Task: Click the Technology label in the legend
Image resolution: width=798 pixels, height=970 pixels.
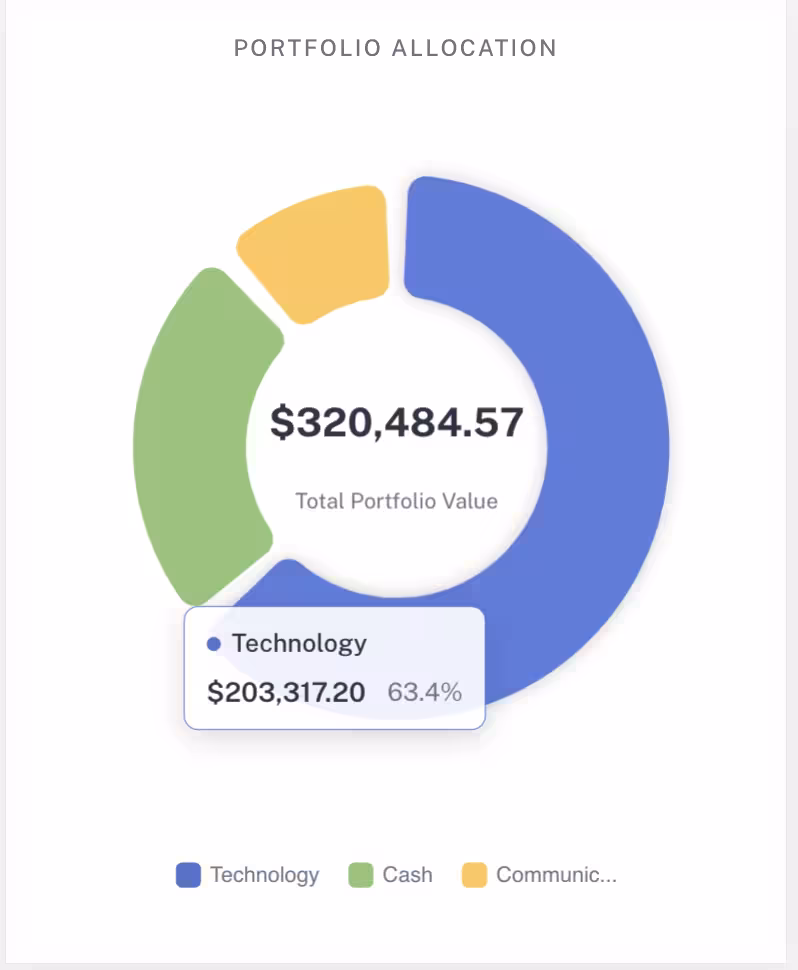Action: tap(264, 875)
